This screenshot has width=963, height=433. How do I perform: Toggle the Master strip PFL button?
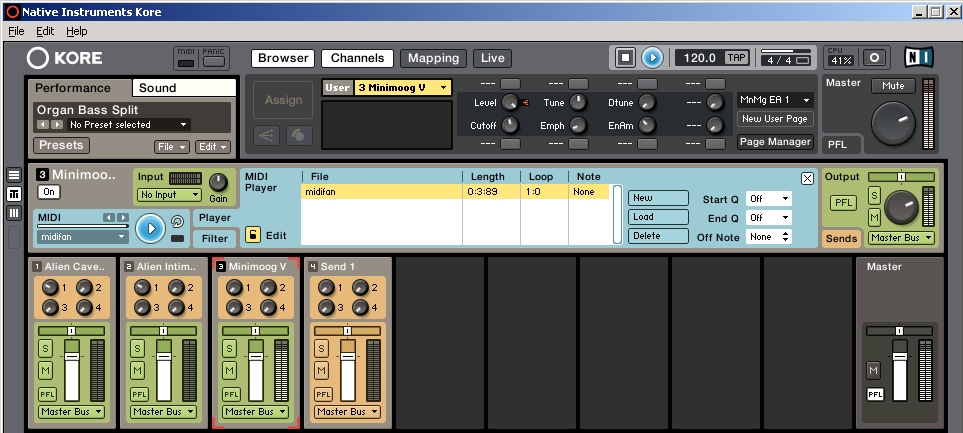[875, 394]
